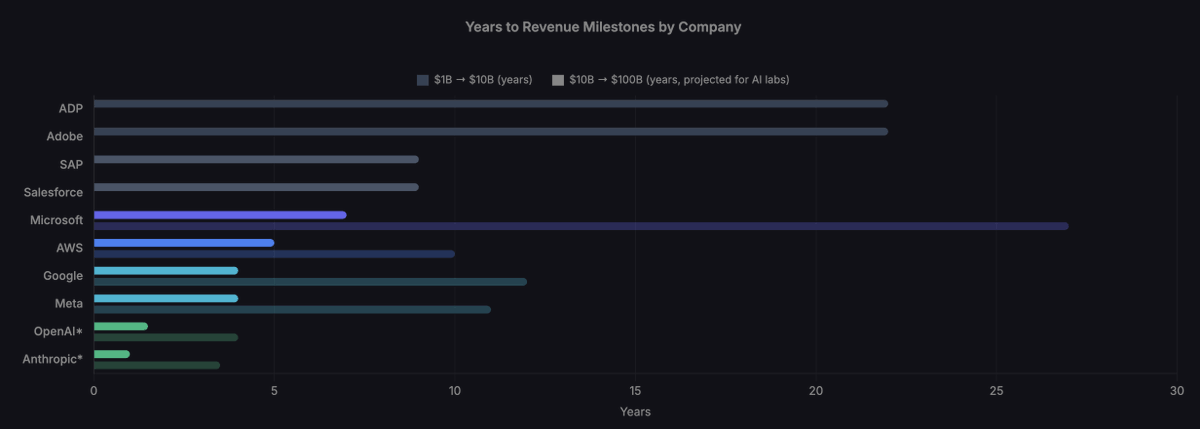1200x429 pixels.
Task: Click the Google axis label
Action: click(x=63, y=276)
